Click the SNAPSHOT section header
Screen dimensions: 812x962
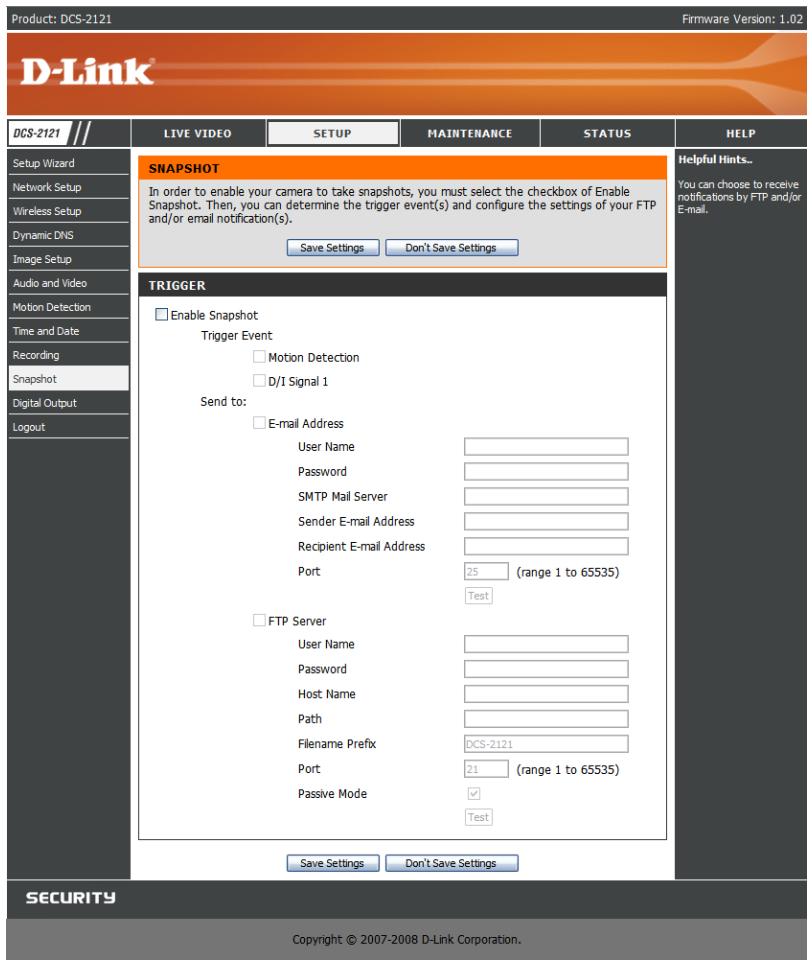(402, 168)
